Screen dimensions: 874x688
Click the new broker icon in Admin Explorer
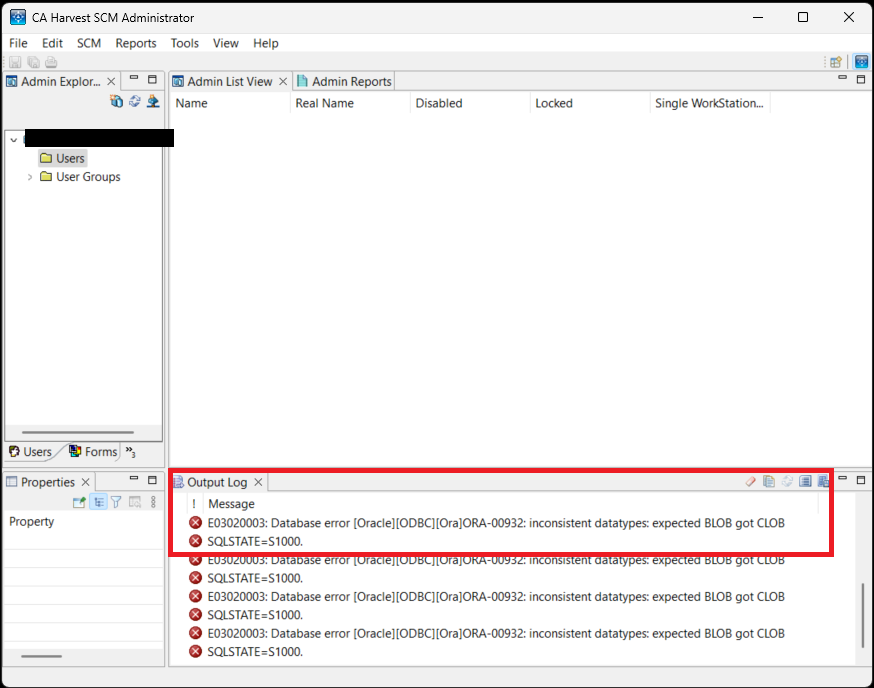point(116,101)
